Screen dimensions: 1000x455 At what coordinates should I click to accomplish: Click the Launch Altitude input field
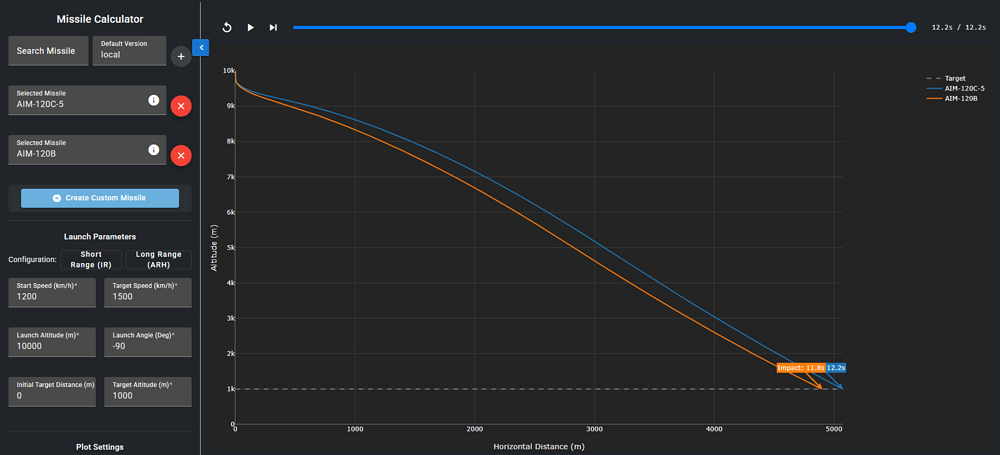point(50,342)
